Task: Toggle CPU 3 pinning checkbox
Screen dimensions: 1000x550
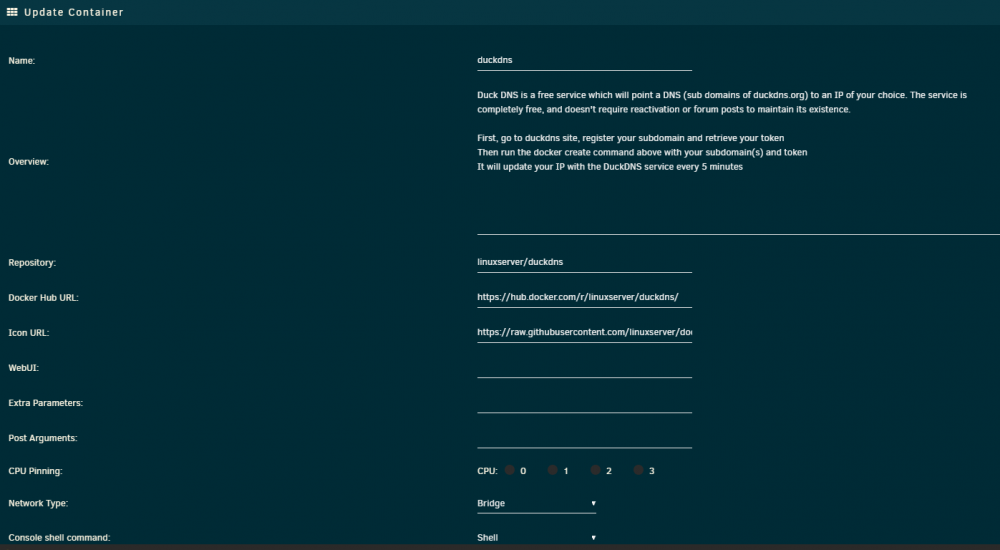Action: (x=638, y=470)
